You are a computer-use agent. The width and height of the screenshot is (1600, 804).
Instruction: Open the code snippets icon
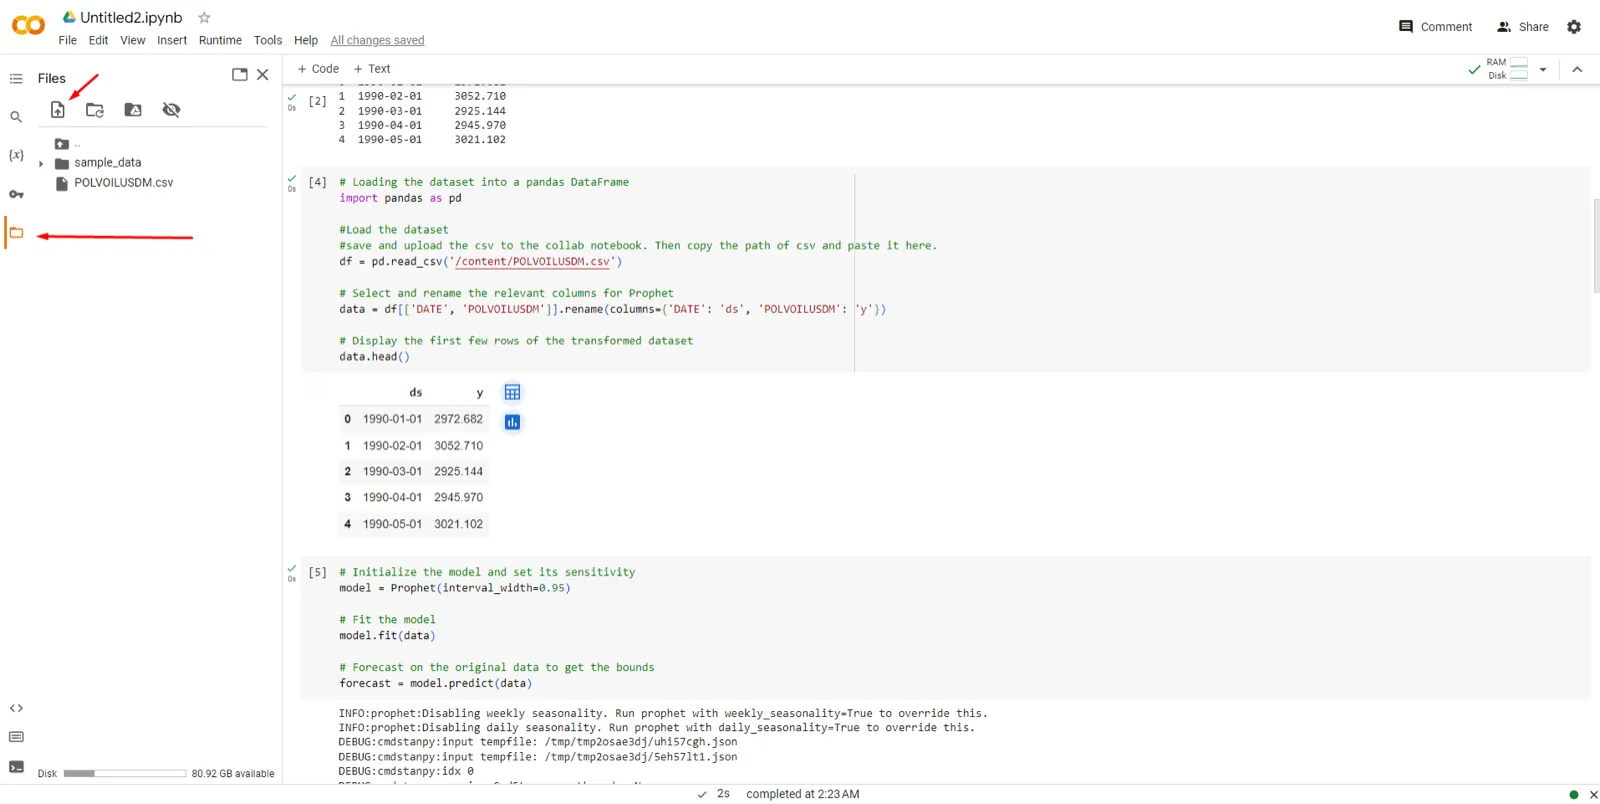pos(16,708)
